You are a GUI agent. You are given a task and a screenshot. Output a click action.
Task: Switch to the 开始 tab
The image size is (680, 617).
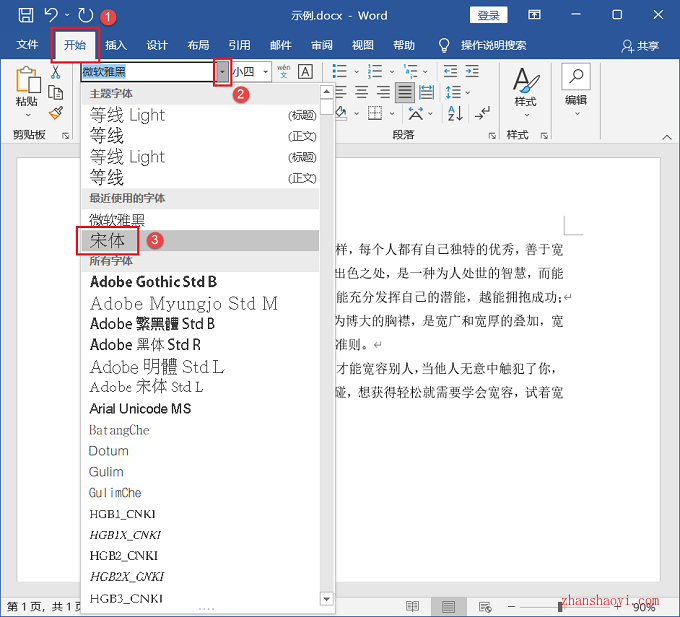75,45
